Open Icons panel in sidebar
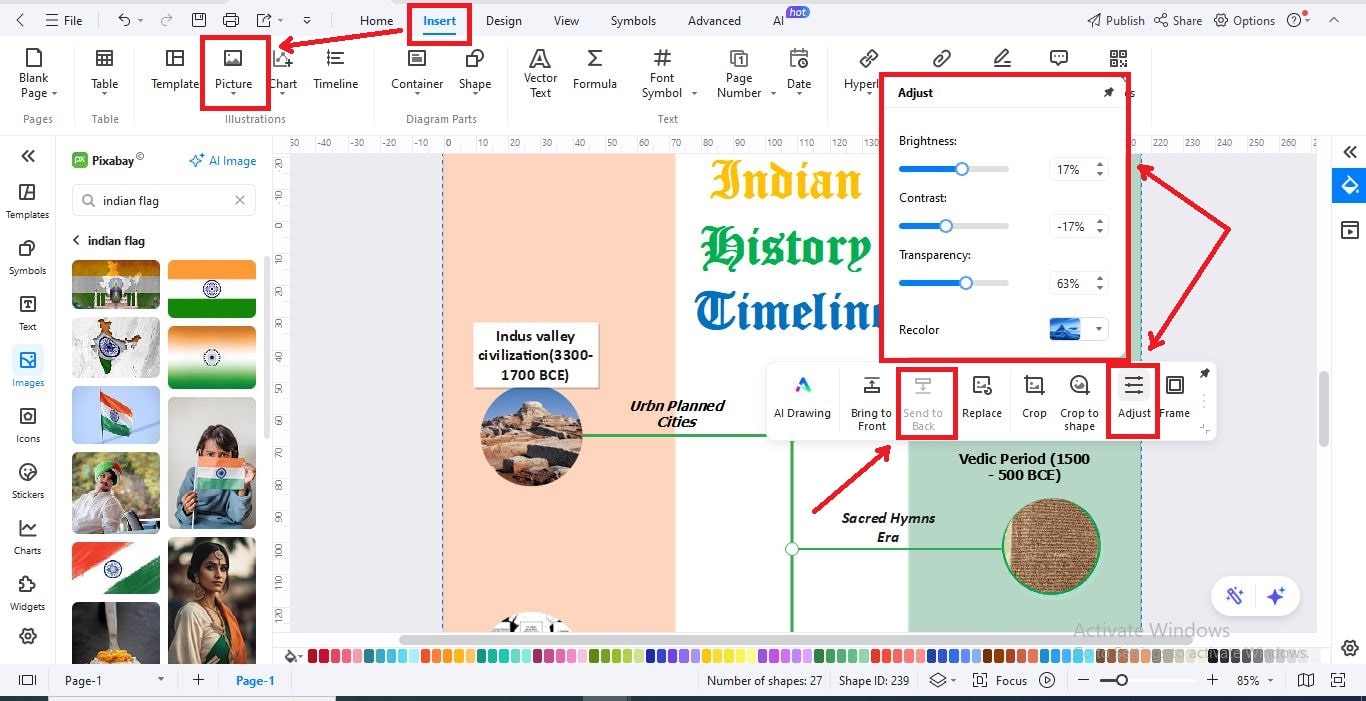Screen dimensions: 1366x701 point(28,424)
